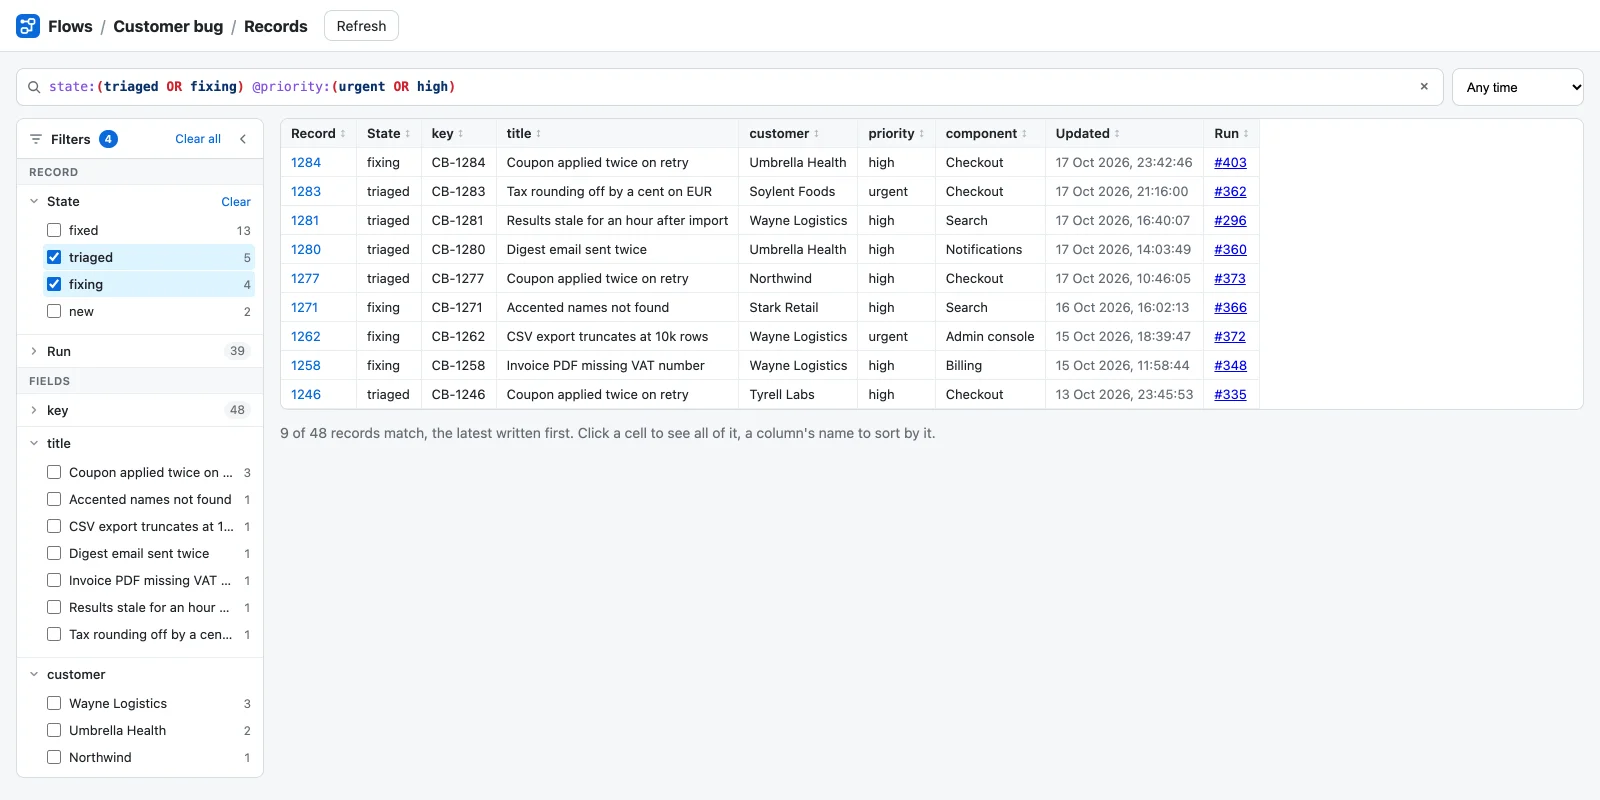Collapse the customer field section
1600x800 pixels.
tap(34, 674)
